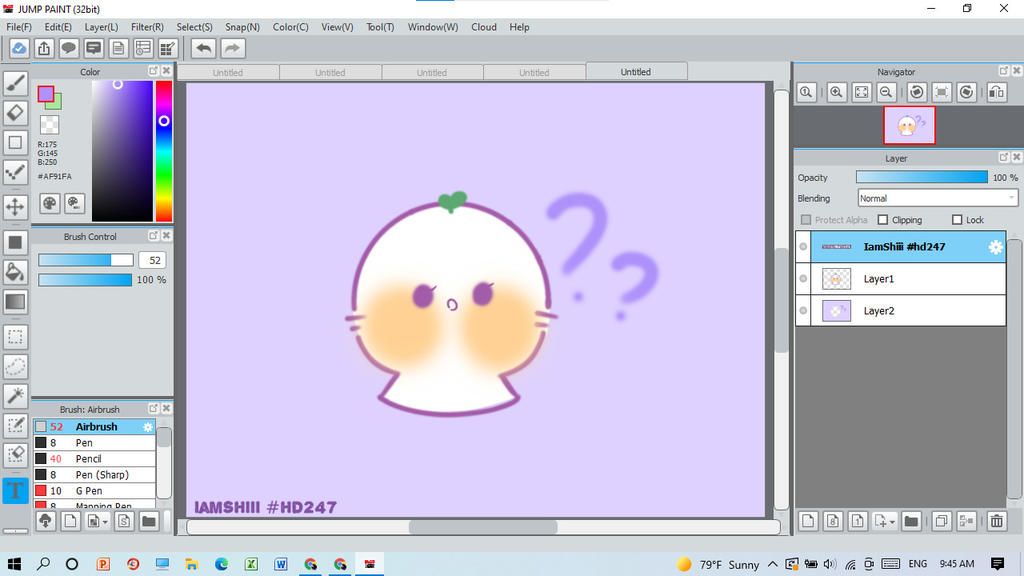Open the color palette icon in Color panel
Image resolution: width=1024 pixels, height=576 pixels.
tap(50, 203)
